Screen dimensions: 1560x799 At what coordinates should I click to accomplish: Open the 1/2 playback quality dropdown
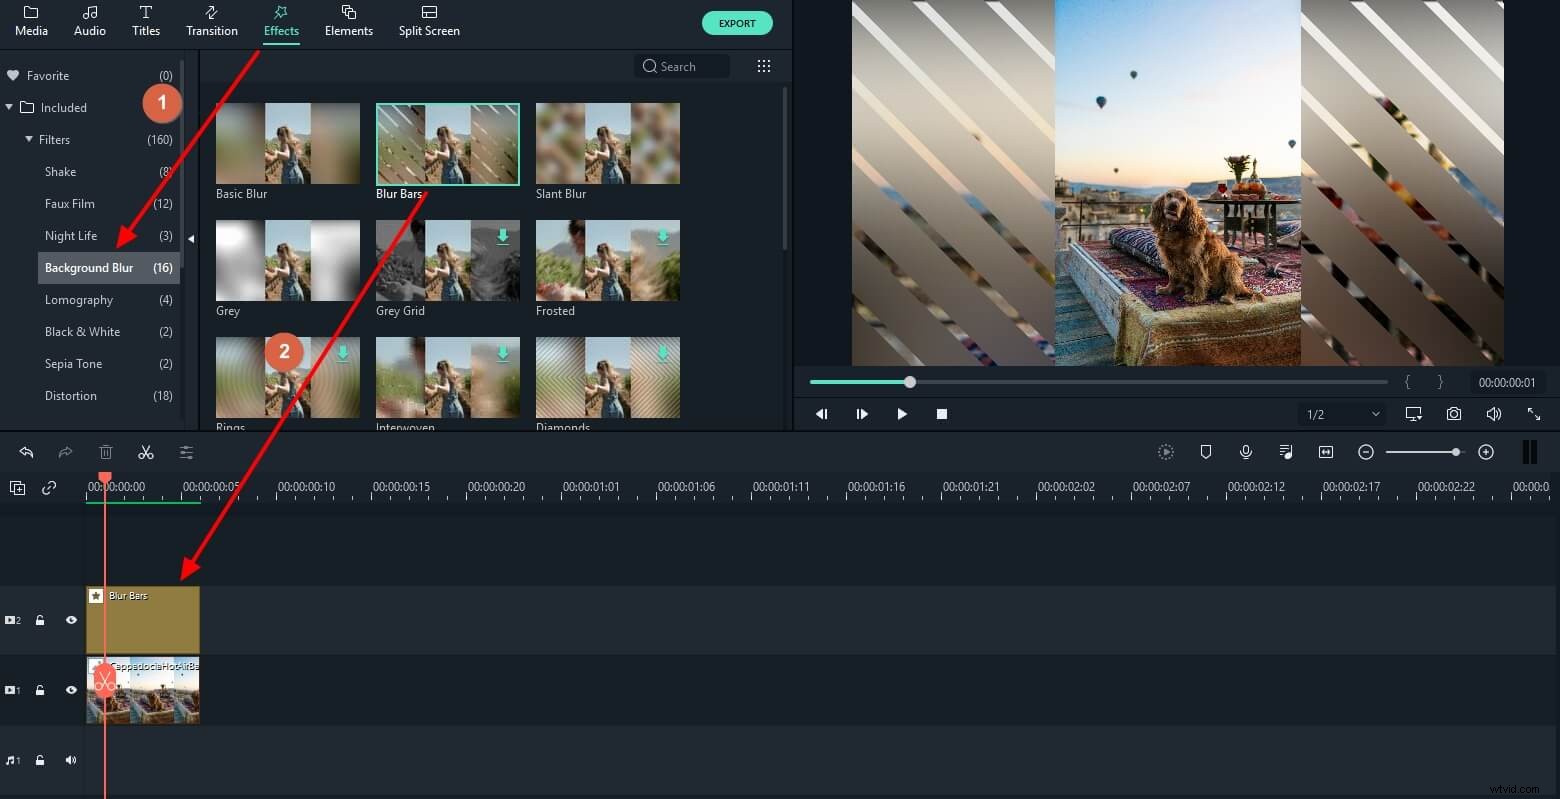pyautogui.click(x=1341, y=413)
